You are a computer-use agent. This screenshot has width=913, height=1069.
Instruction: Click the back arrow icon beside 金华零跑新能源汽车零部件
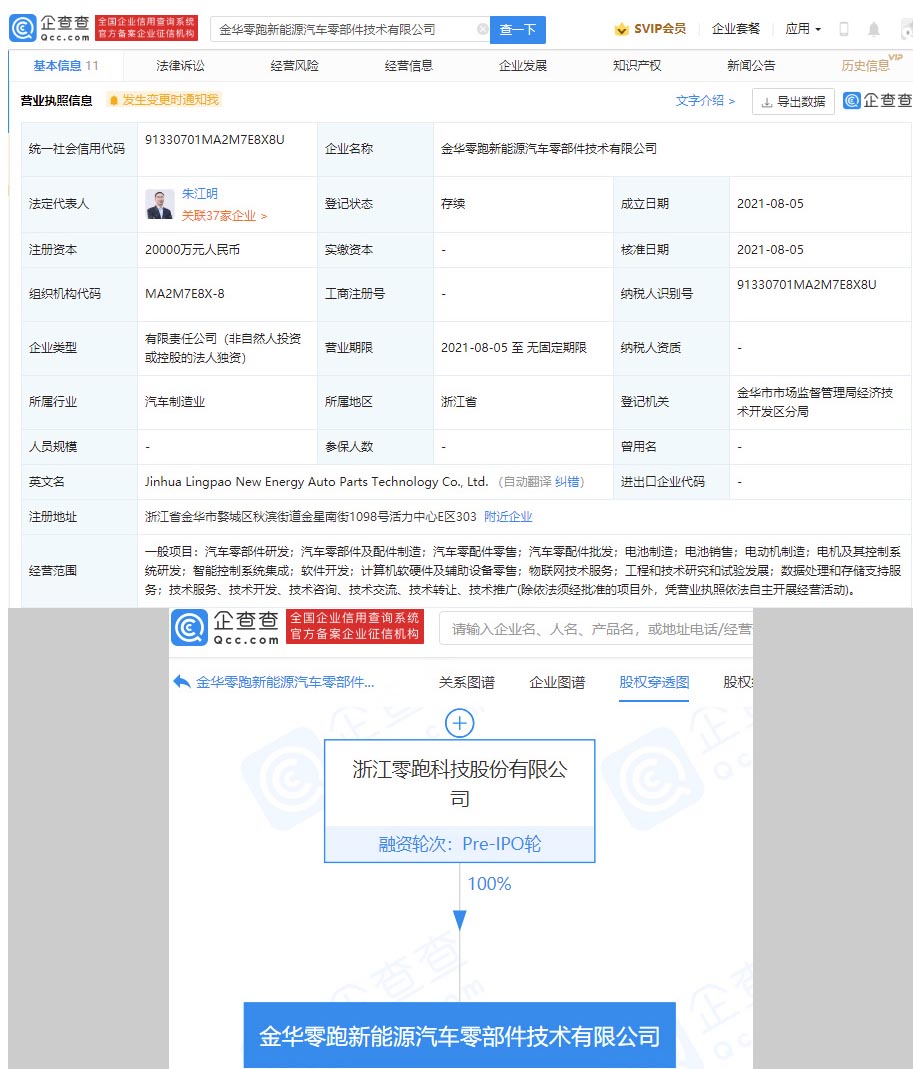coord(181,682)
